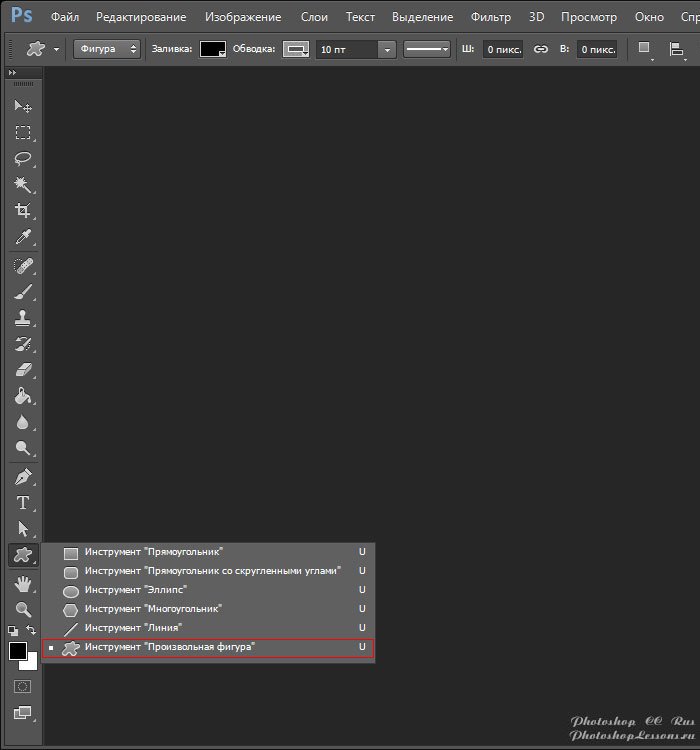Screen dimensions: 700x750
Task: Select the Brush tool
Action: (x=22, y=292)
